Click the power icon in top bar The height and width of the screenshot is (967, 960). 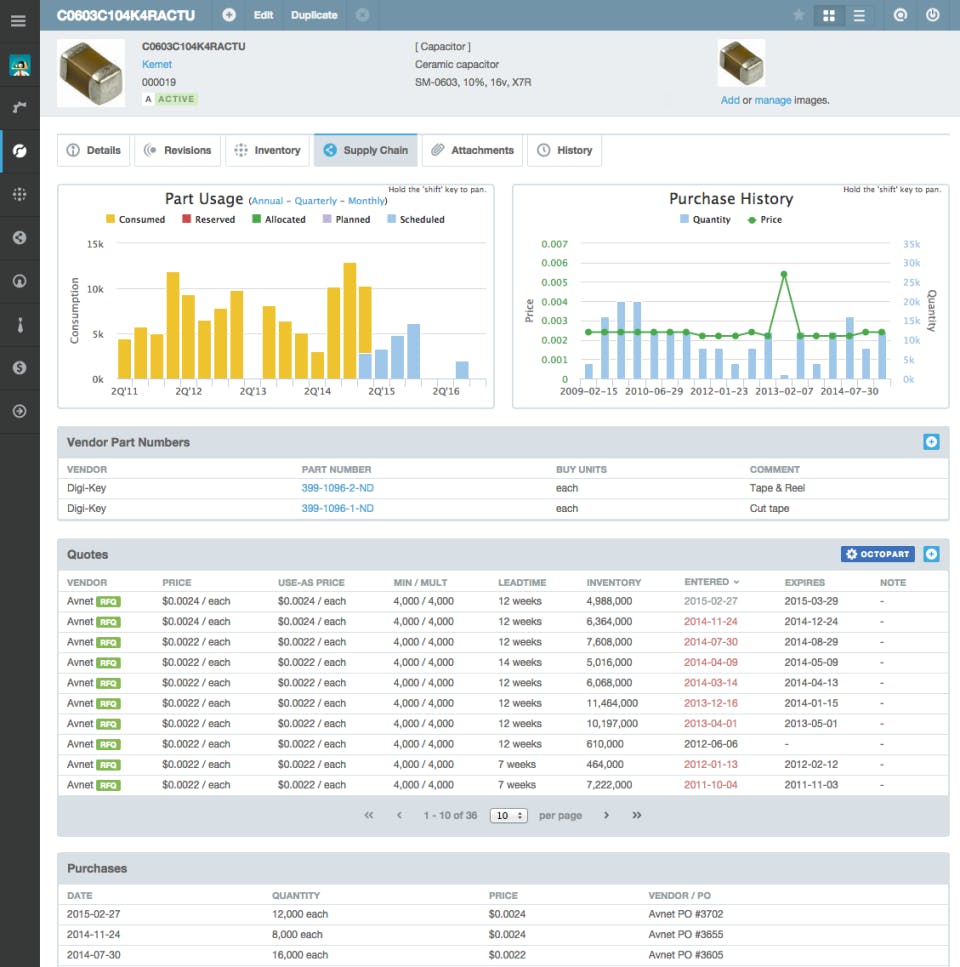tap(933, 15)
